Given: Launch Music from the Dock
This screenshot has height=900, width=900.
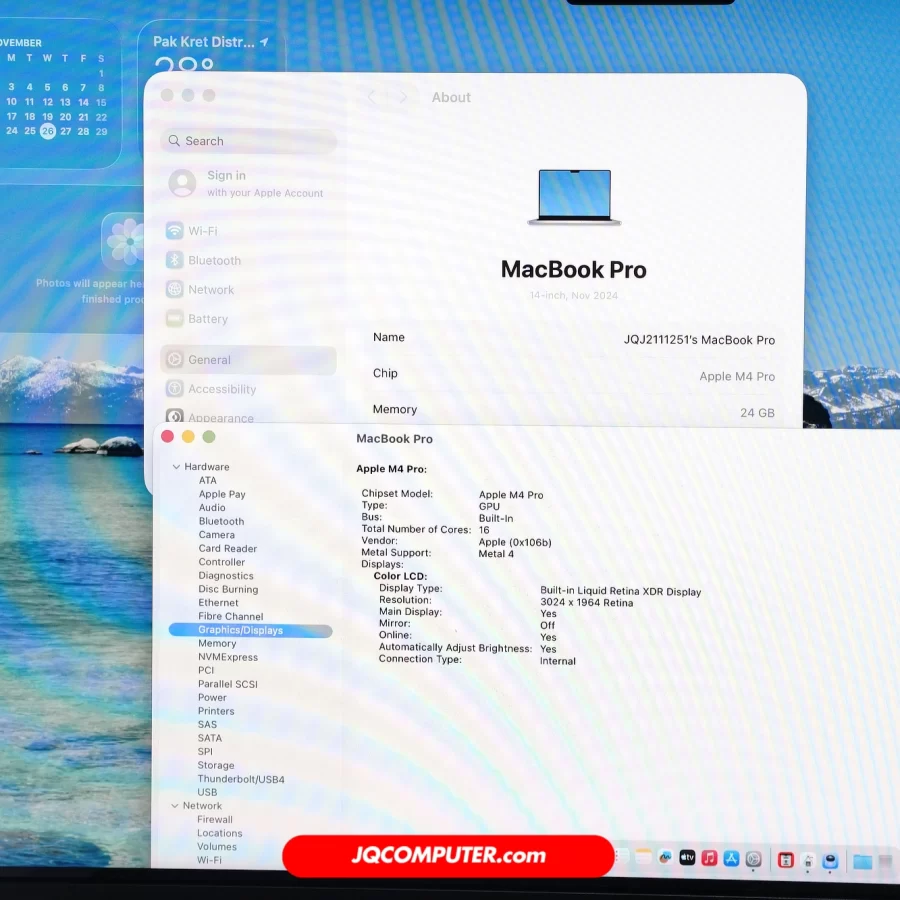Looking at the screenshot, I should [709, 858].
